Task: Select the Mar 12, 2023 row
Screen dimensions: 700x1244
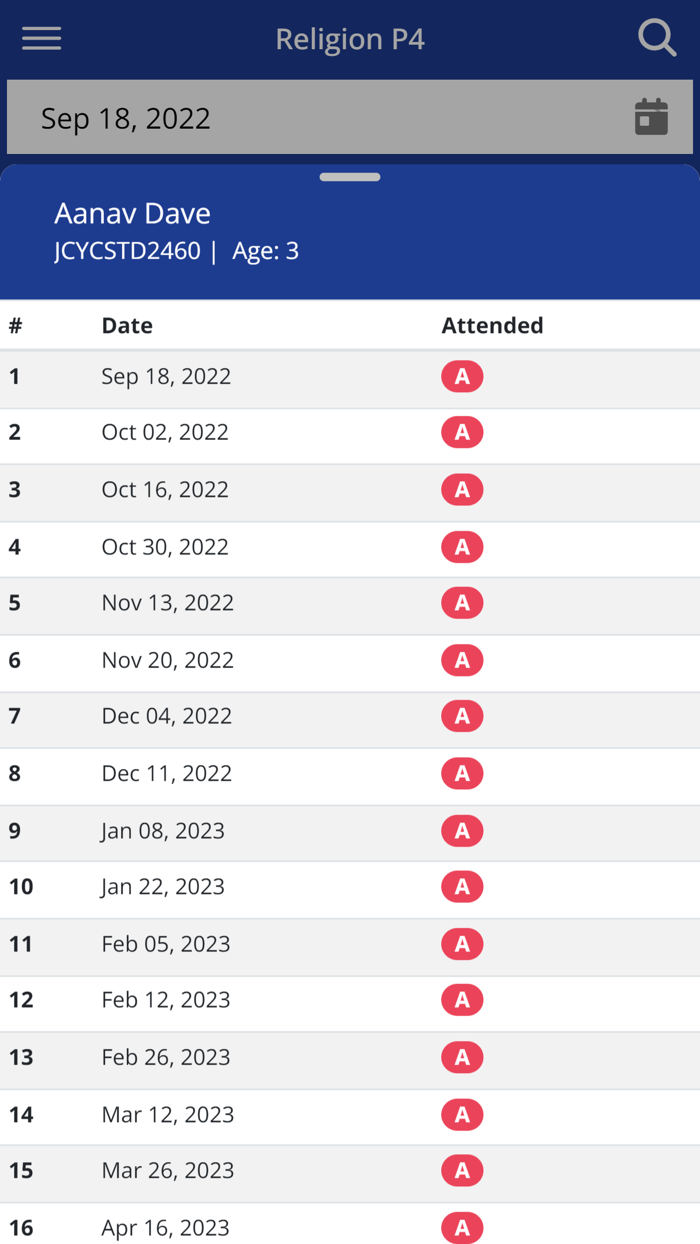Action: [x=167, y=1114]
